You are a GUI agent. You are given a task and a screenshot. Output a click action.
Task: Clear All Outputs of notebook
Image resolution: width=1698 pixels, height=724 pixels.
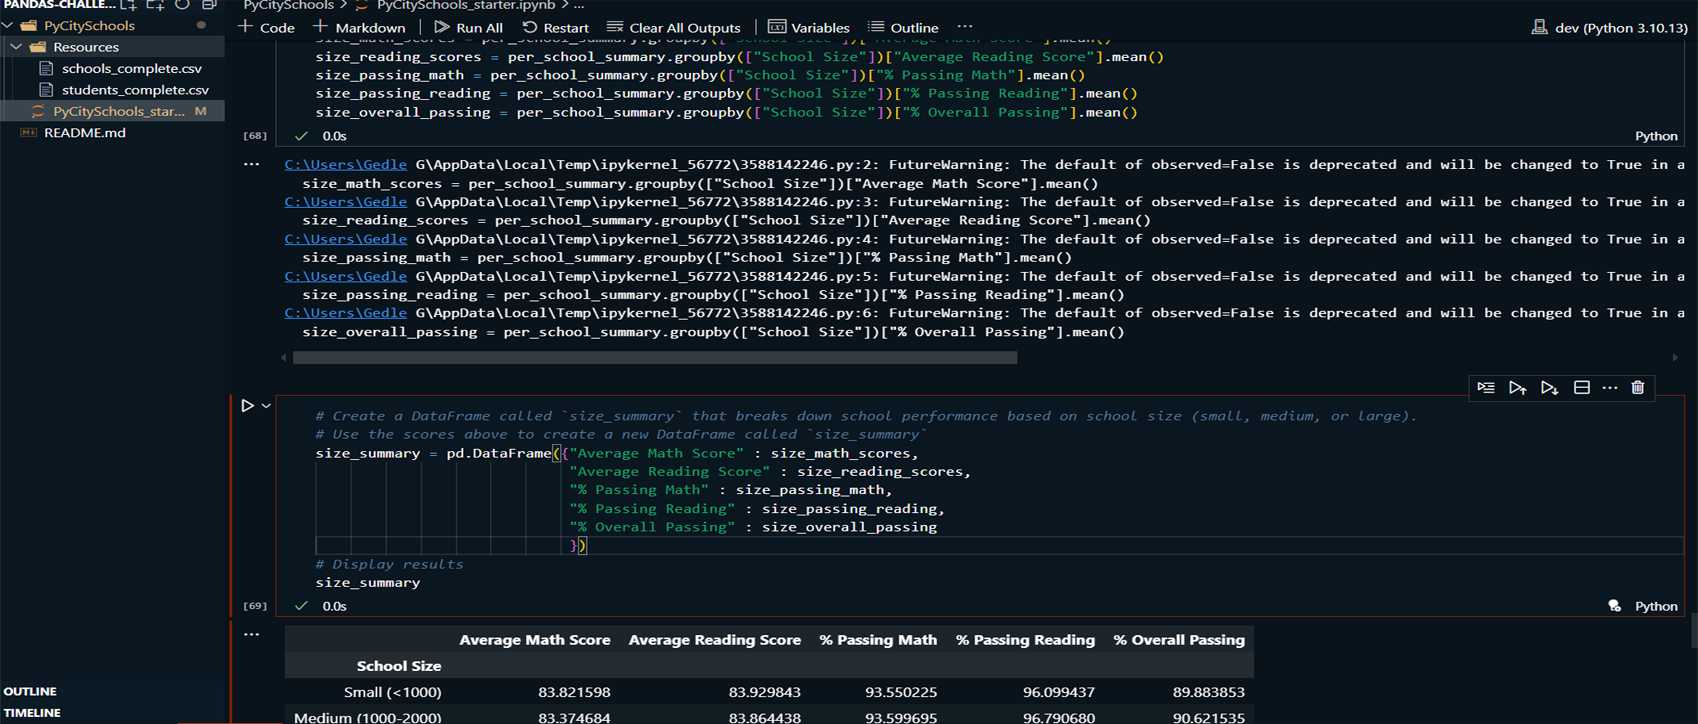[x=673, y=28]
